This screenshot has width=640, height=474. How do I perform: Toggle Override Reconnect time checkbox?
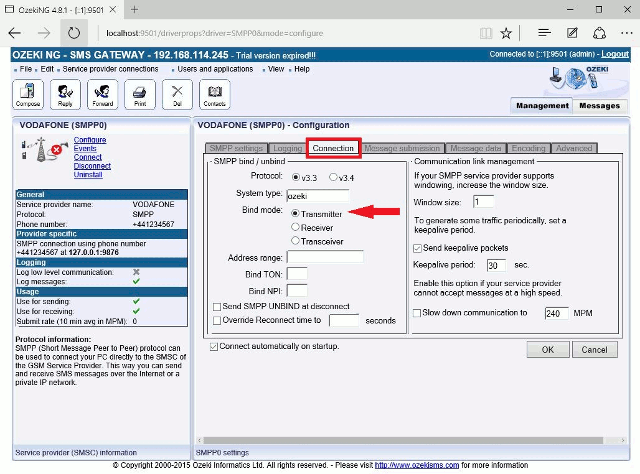point(217,320)
